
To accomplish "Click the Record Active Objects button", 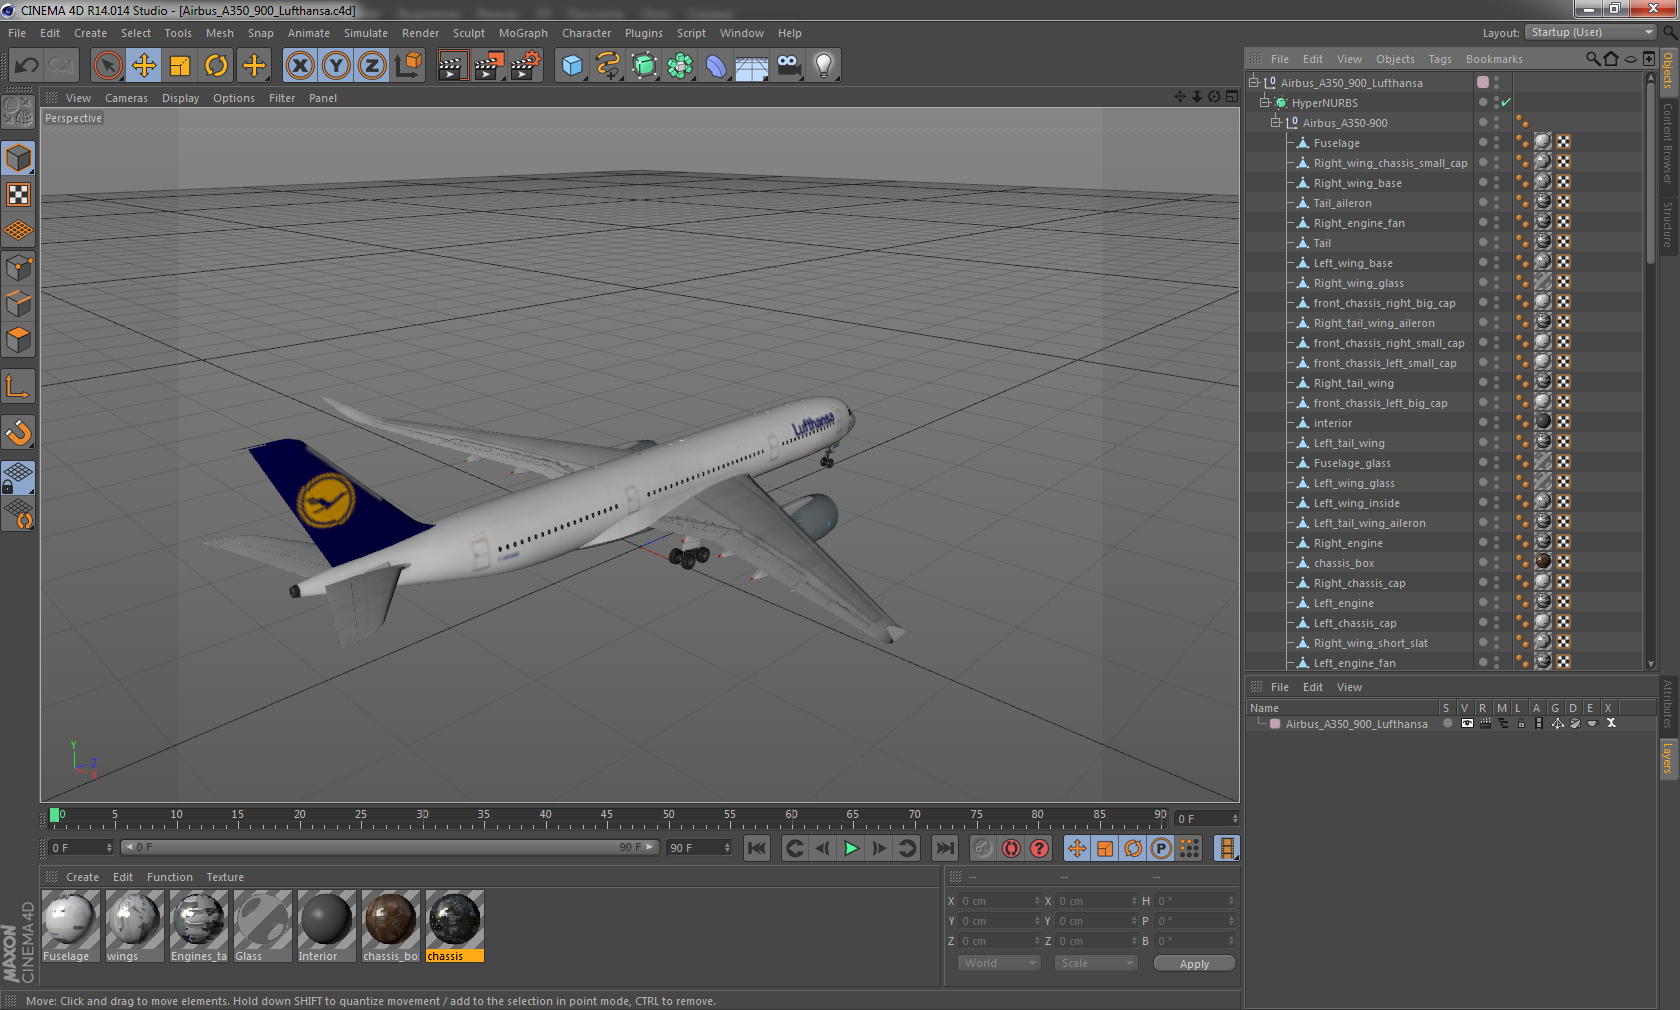I will coord(983,848).
